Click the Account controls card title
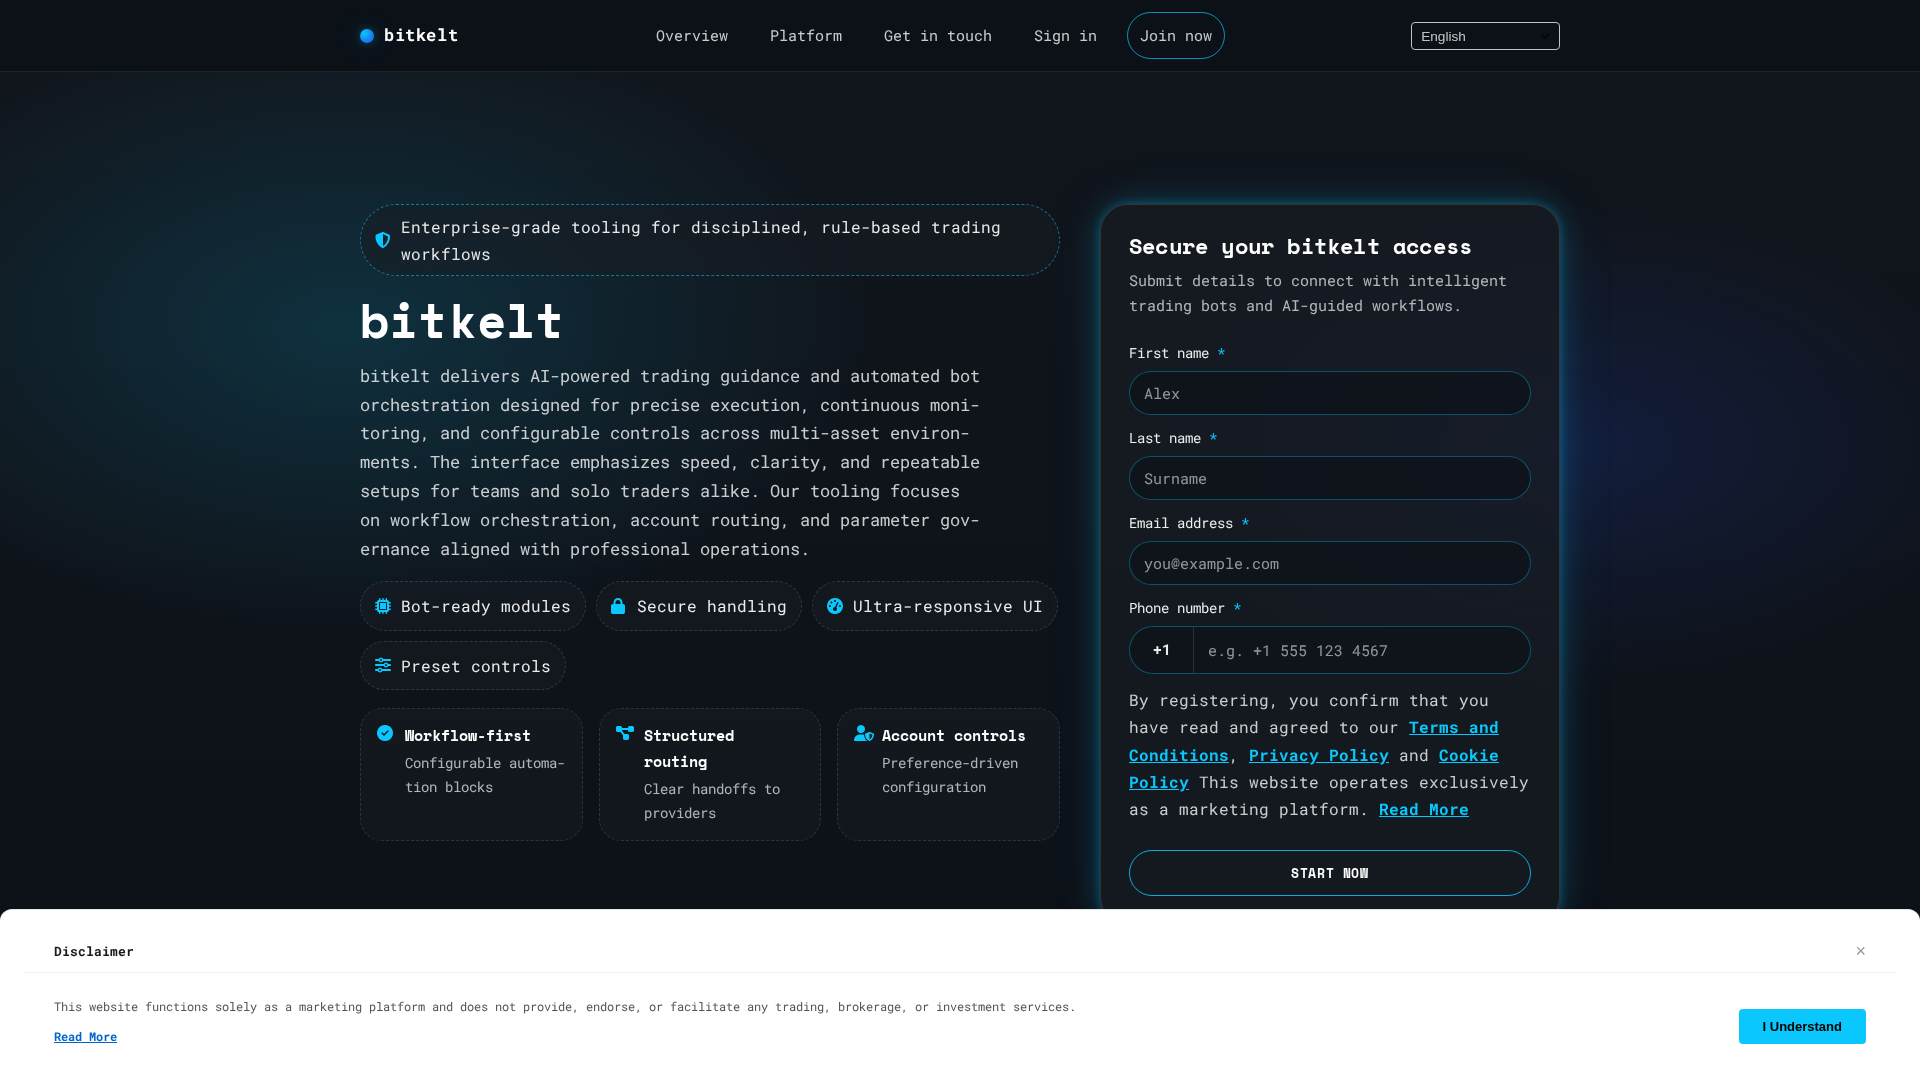 pyautogui.click(x=954, y=735)
